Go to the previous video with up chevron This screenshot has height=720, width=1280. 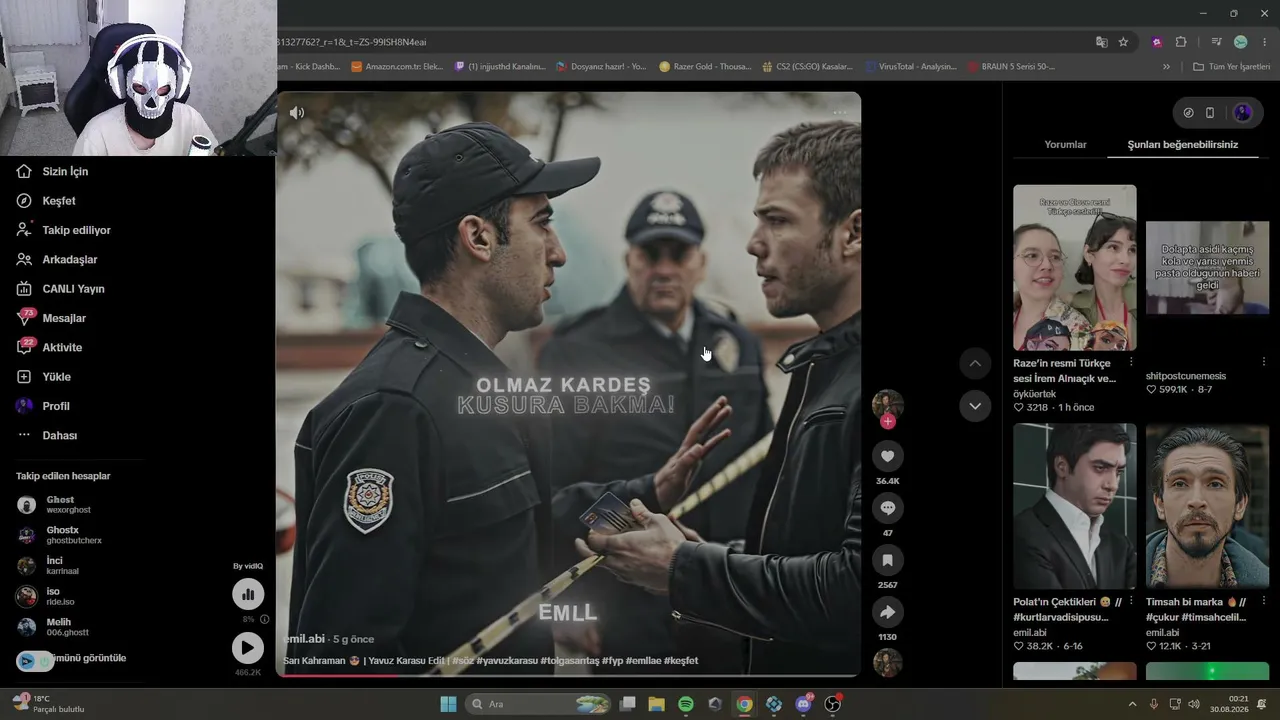pos(975,363)
